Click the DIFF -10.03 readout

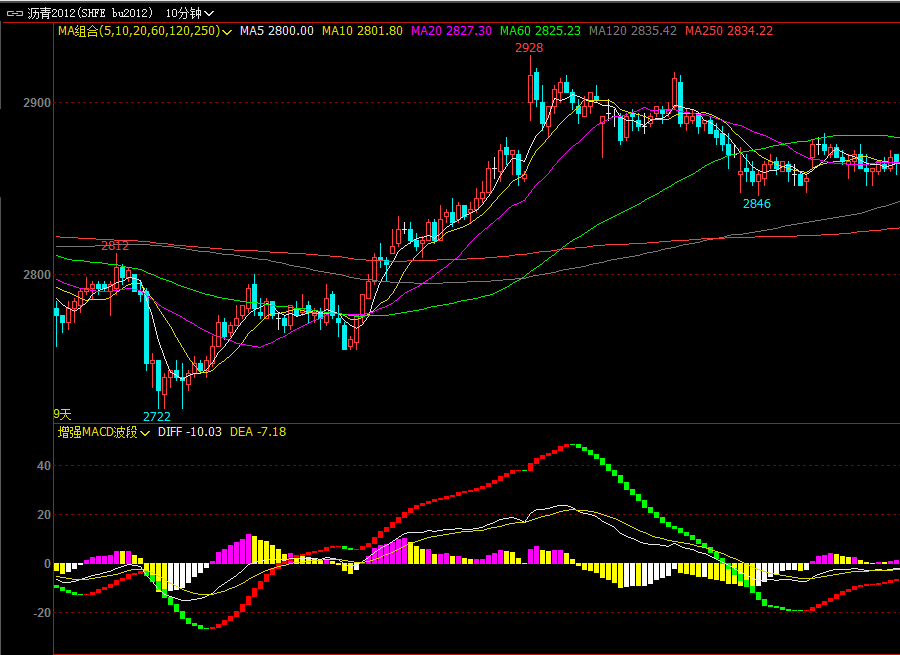[x=189, y=432]
